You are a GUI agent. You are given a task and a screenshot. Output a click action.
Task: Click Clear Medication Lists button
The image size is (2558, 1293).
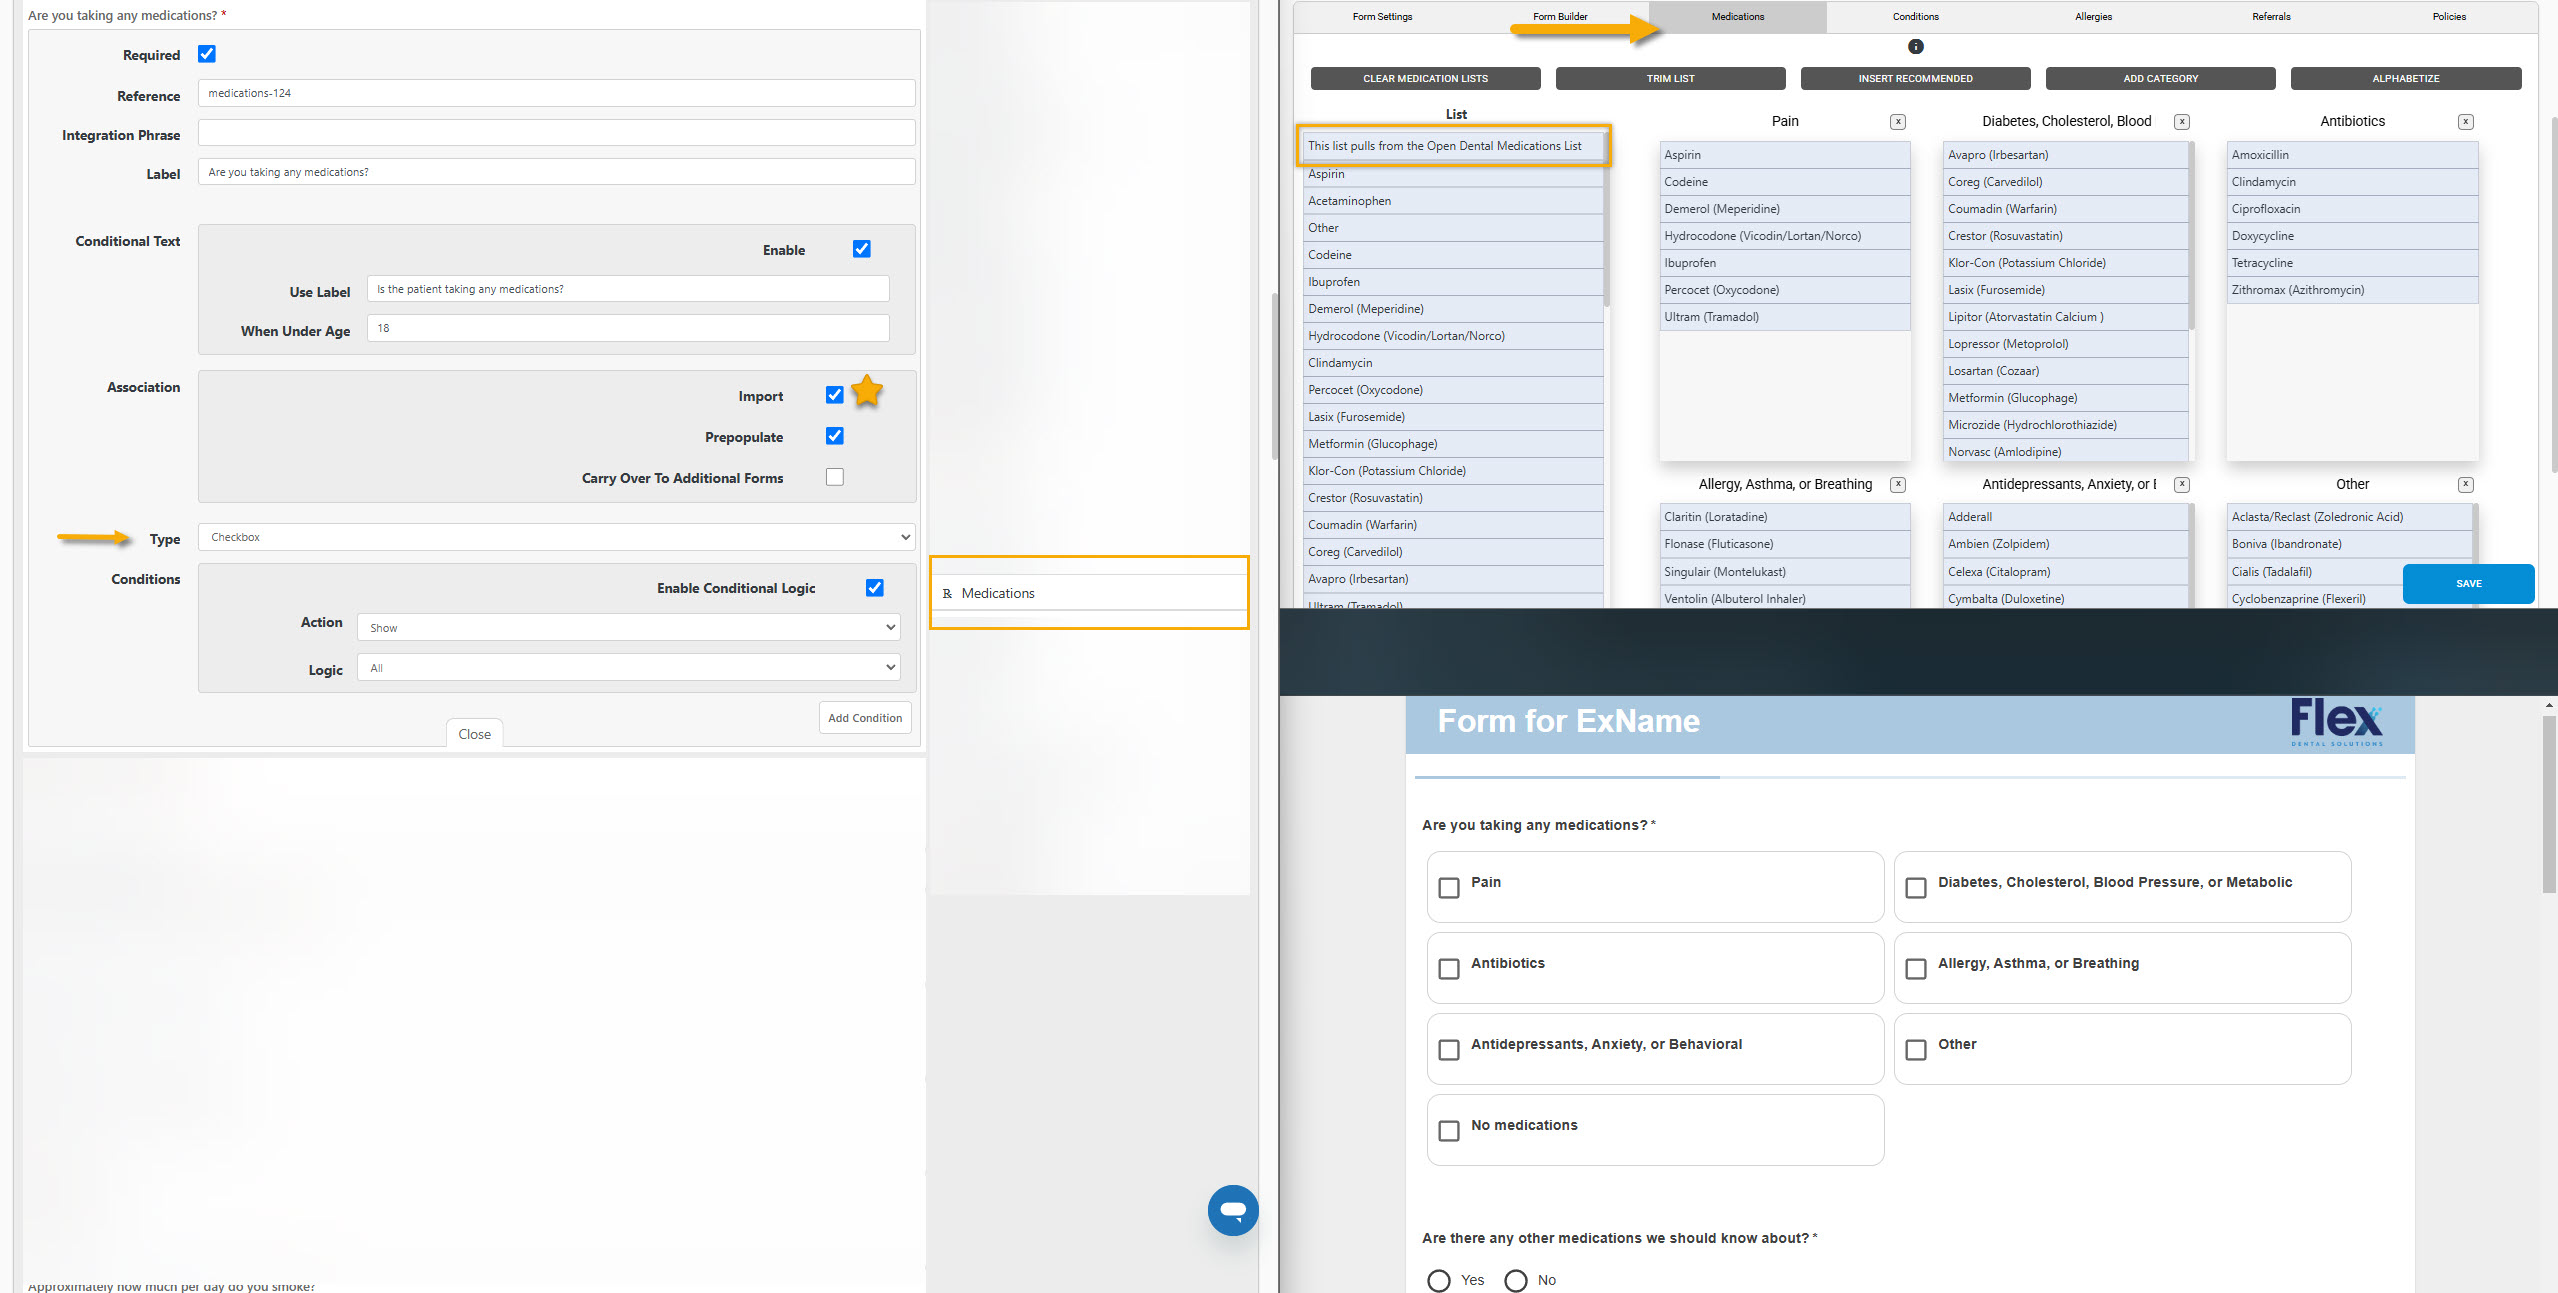click(x=1425, y=79)
